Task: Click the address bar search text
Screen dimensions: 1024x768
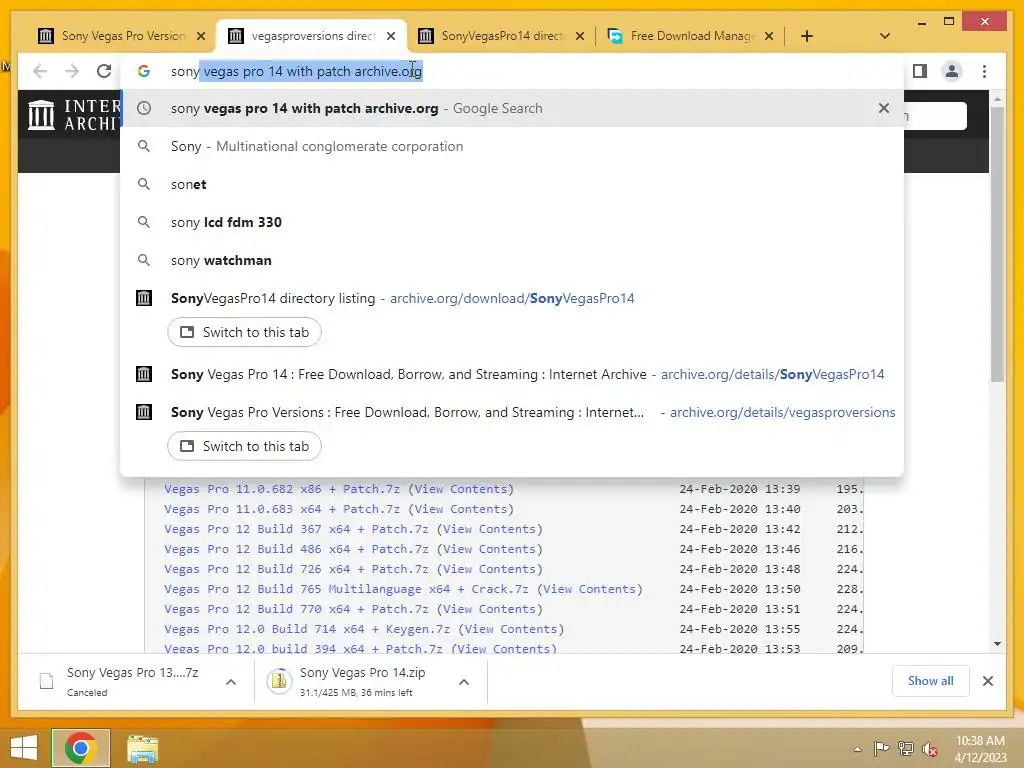Action: [x=296, y=71]
